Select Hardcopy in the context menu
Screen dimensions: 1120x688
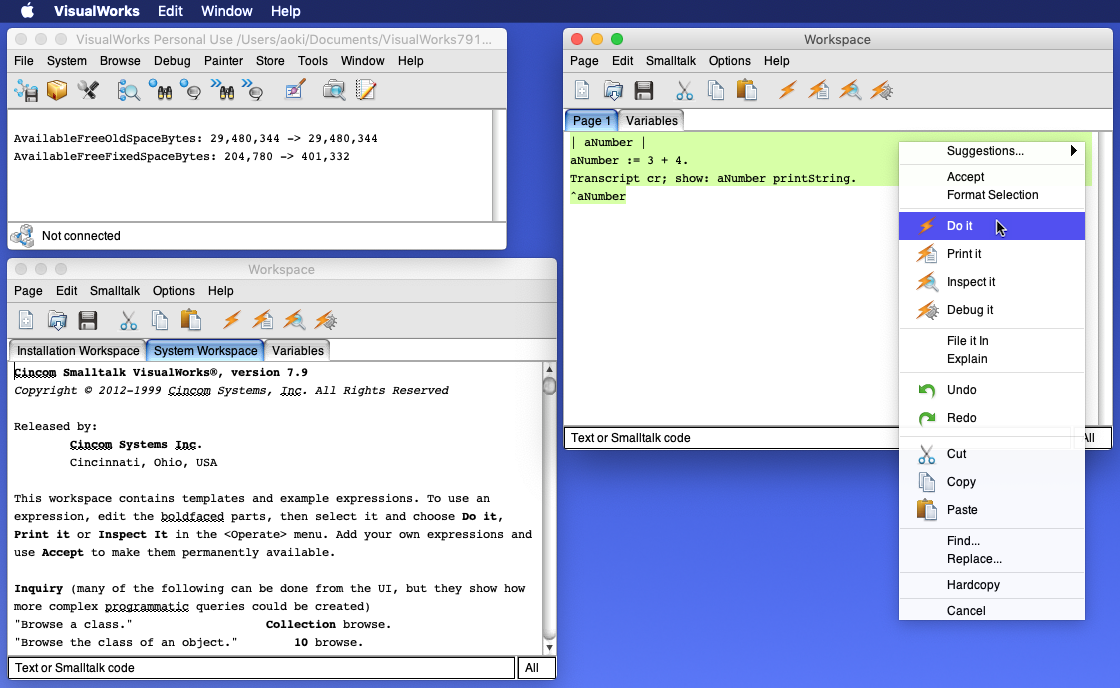[991, 584]
